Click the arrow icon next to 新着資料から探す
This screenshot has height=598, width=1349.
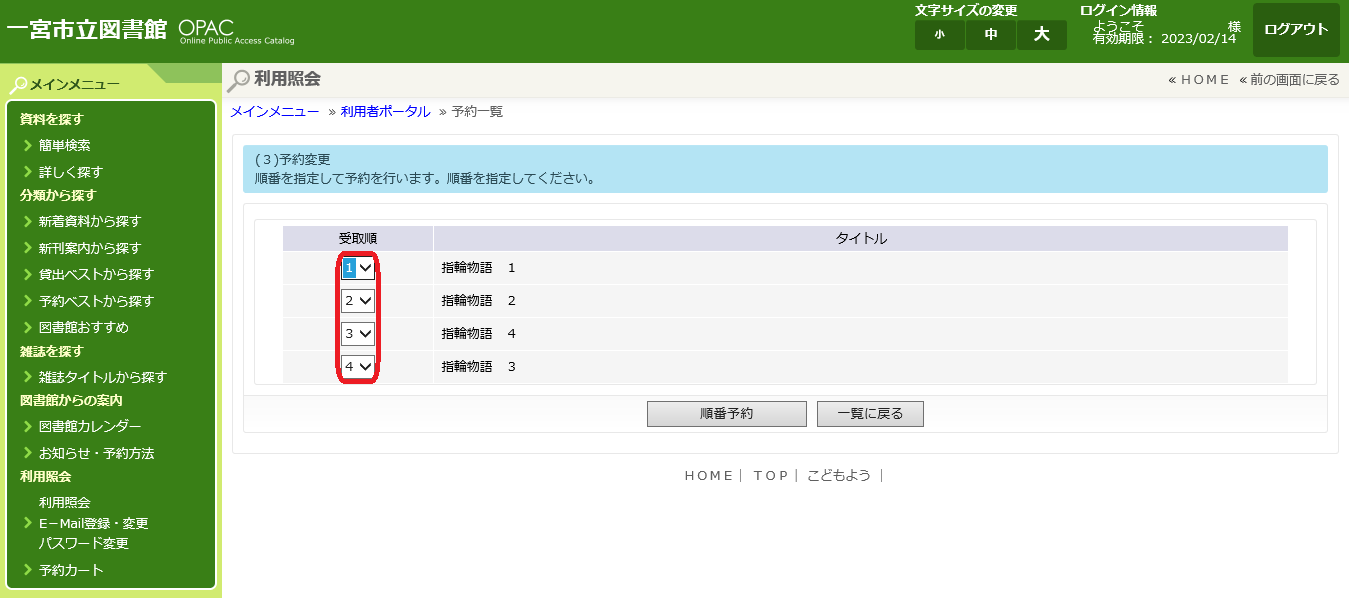pos(28,221)
